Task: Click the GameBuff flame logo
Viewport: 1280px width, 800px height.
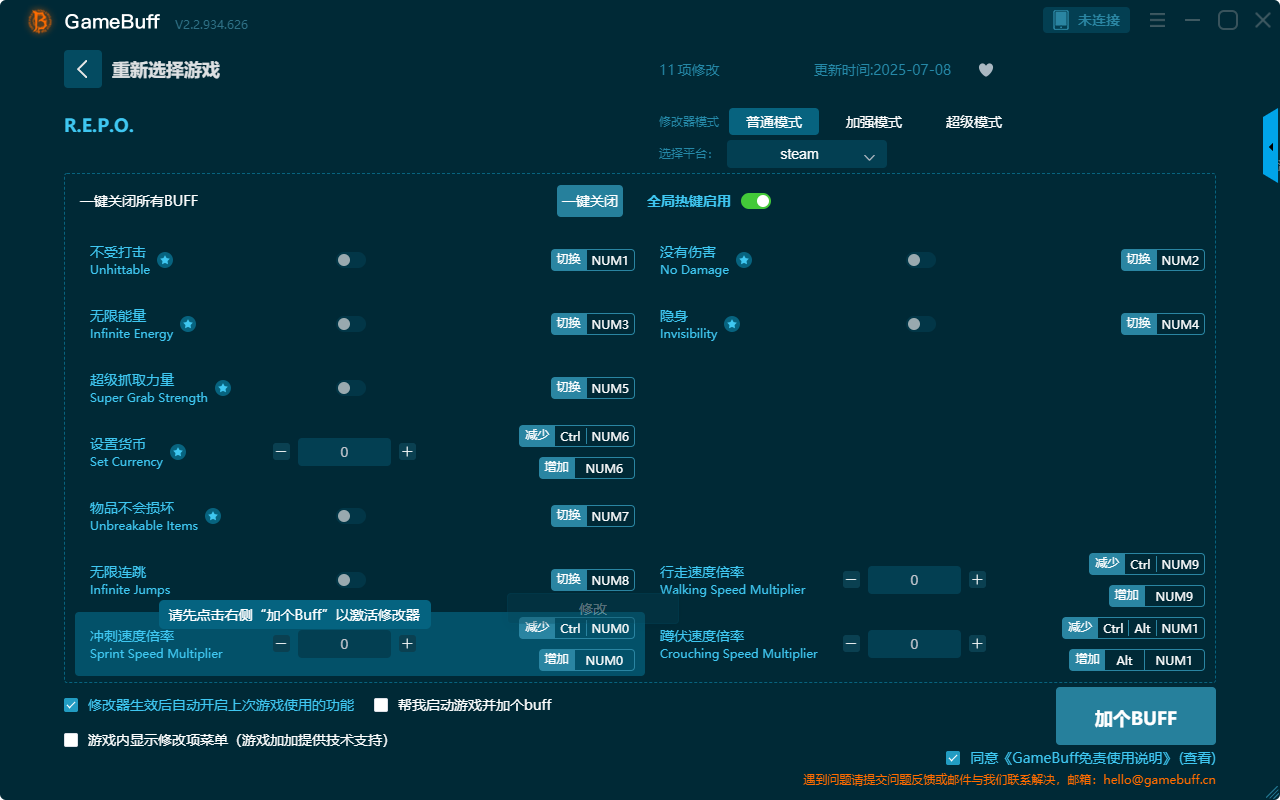Action: pos(38,21)
